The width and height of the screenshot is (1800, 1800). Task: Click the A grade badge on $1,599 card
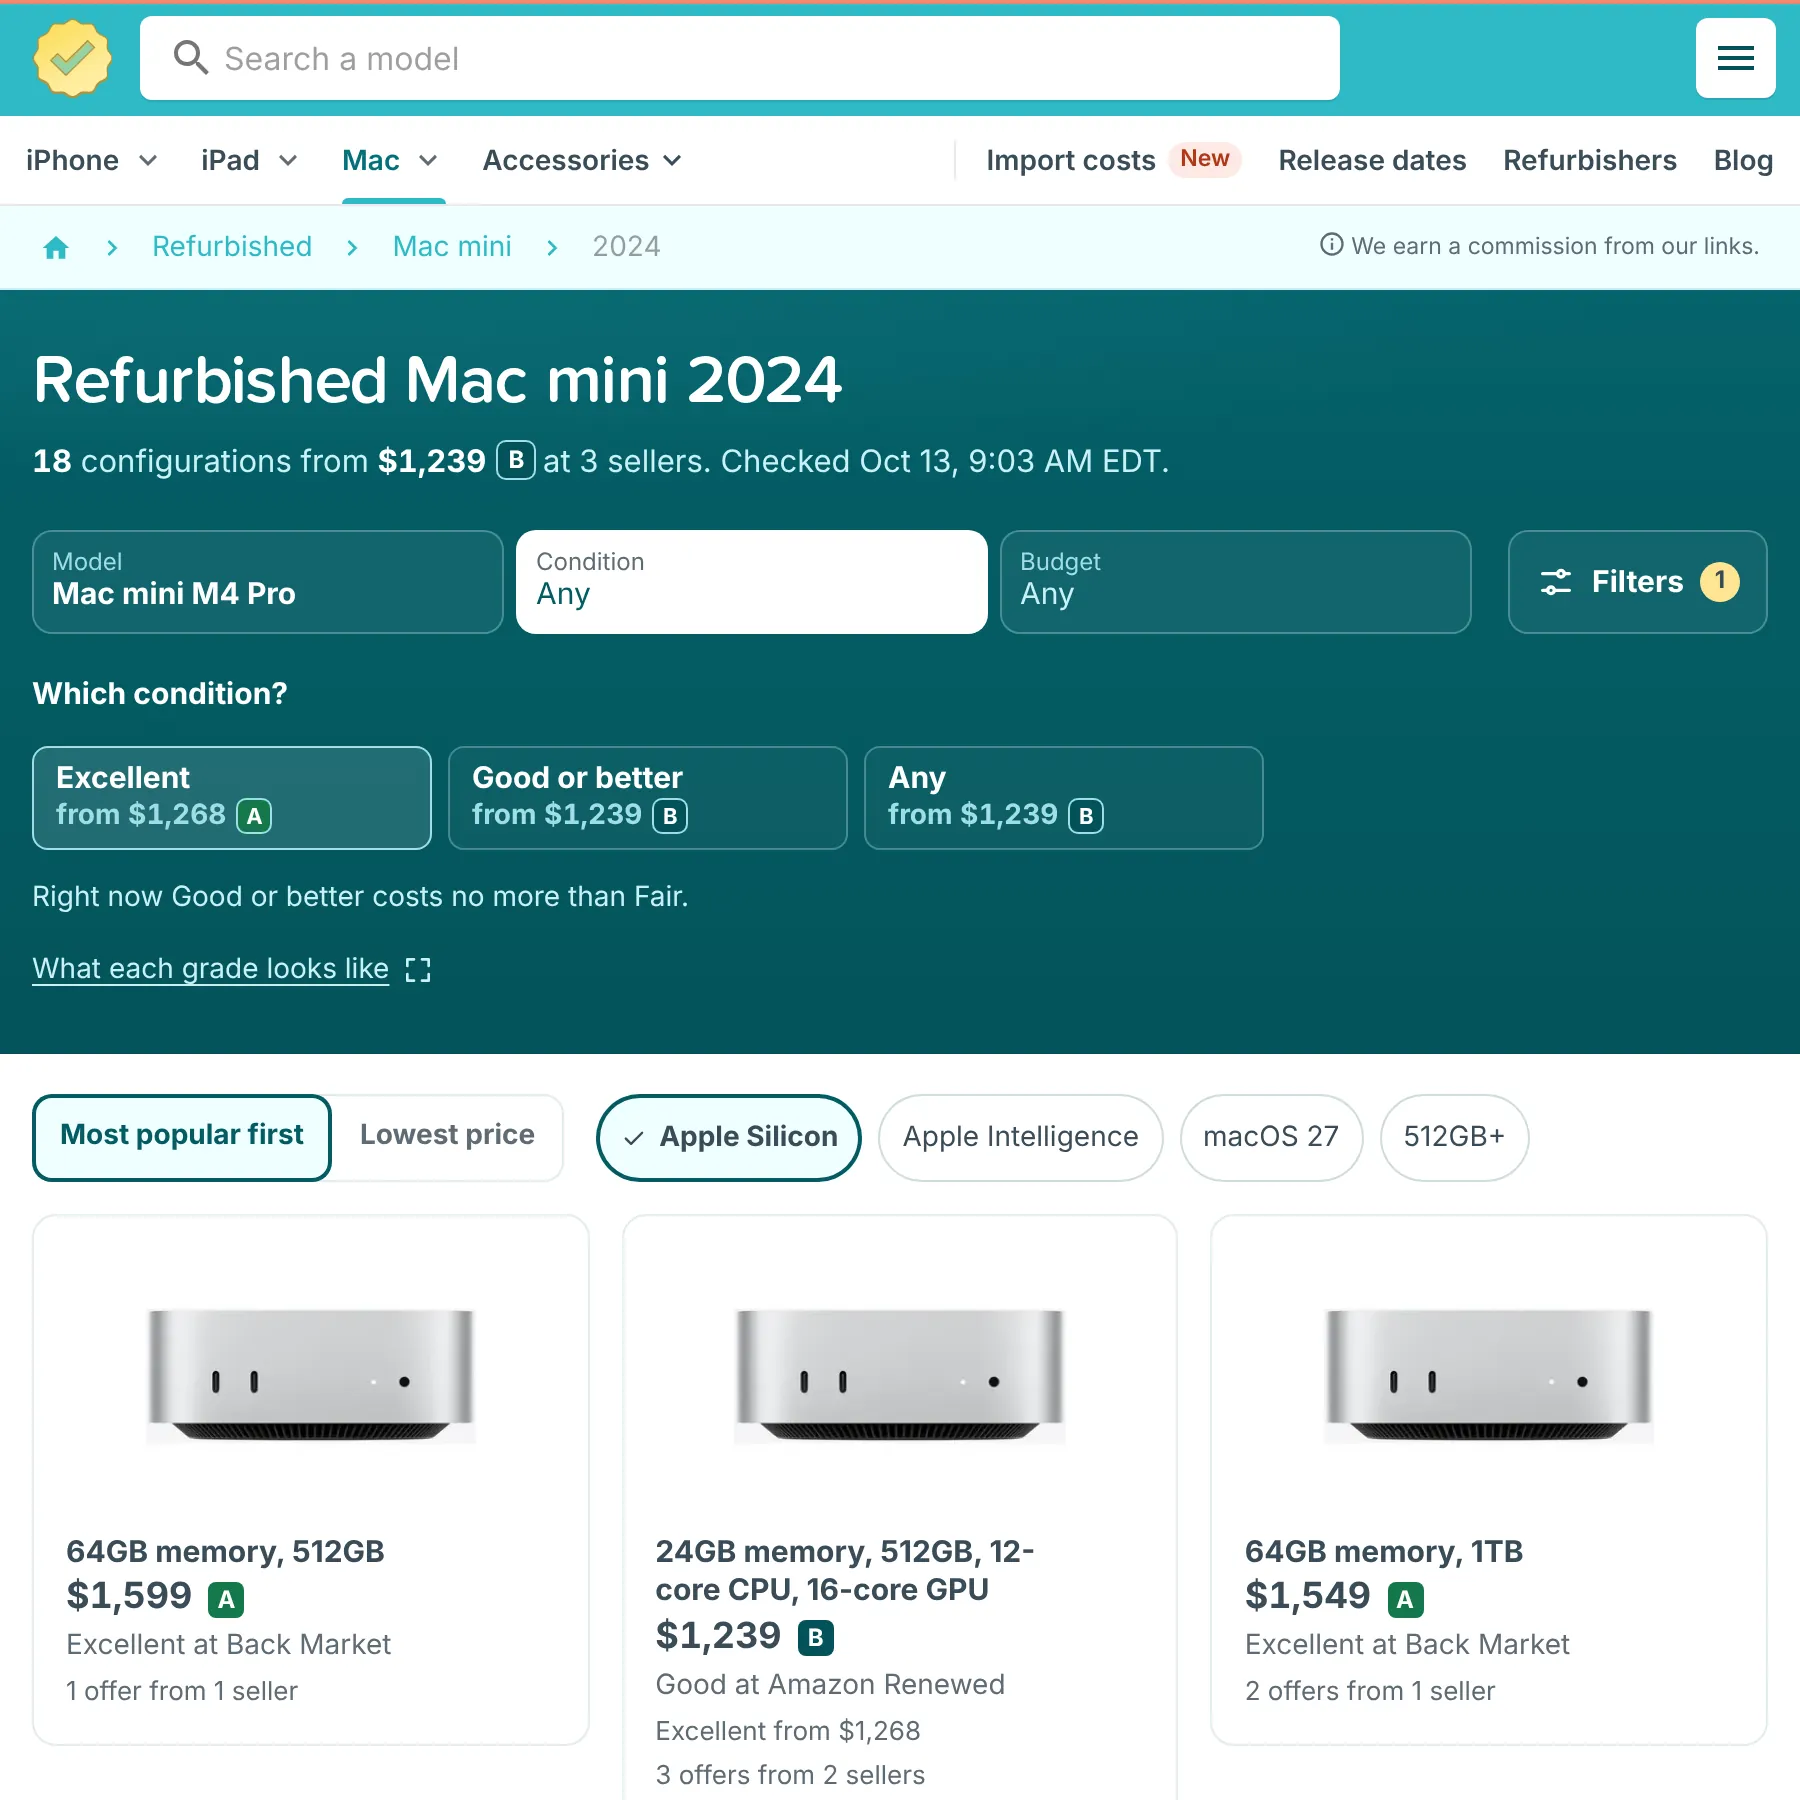tap(226, 1600)
